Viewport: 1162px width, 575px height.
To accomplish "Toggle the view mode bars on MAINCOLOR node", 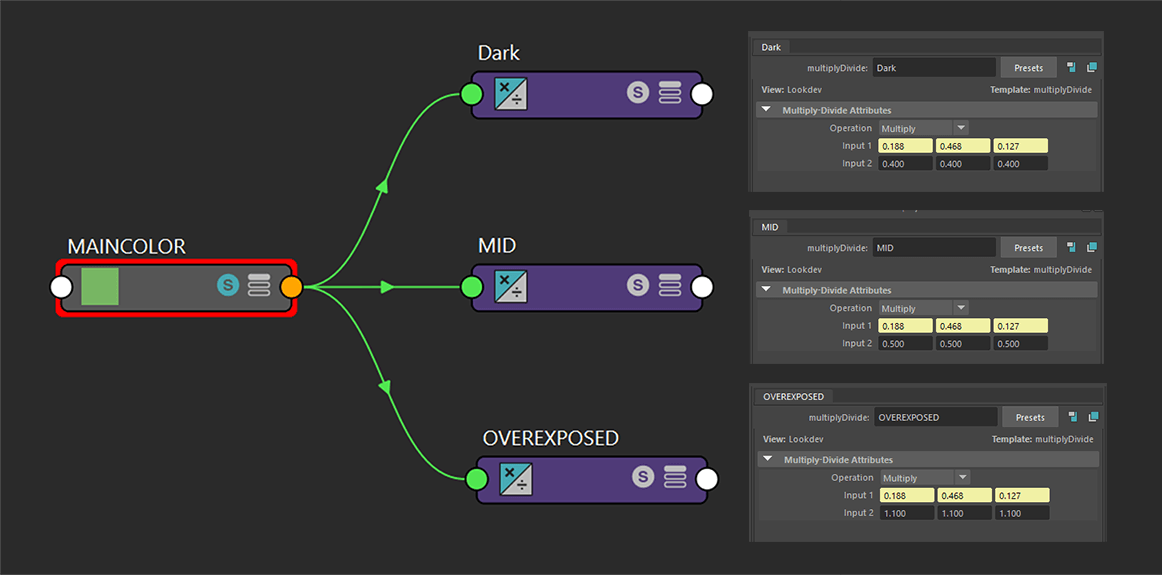I will (x=259, y=285).
